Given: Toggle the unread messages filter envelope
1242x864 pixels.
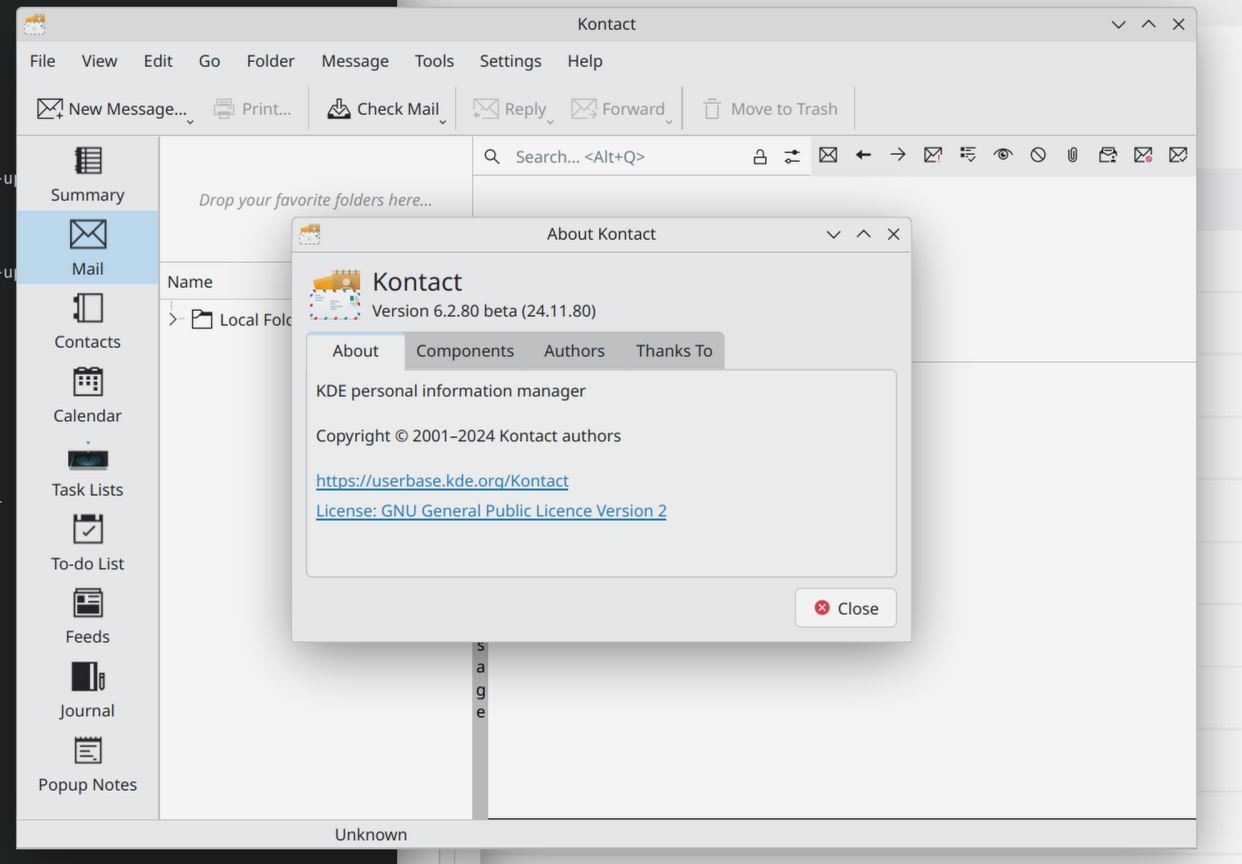Looking at the screenshot, I should point(828,155).
